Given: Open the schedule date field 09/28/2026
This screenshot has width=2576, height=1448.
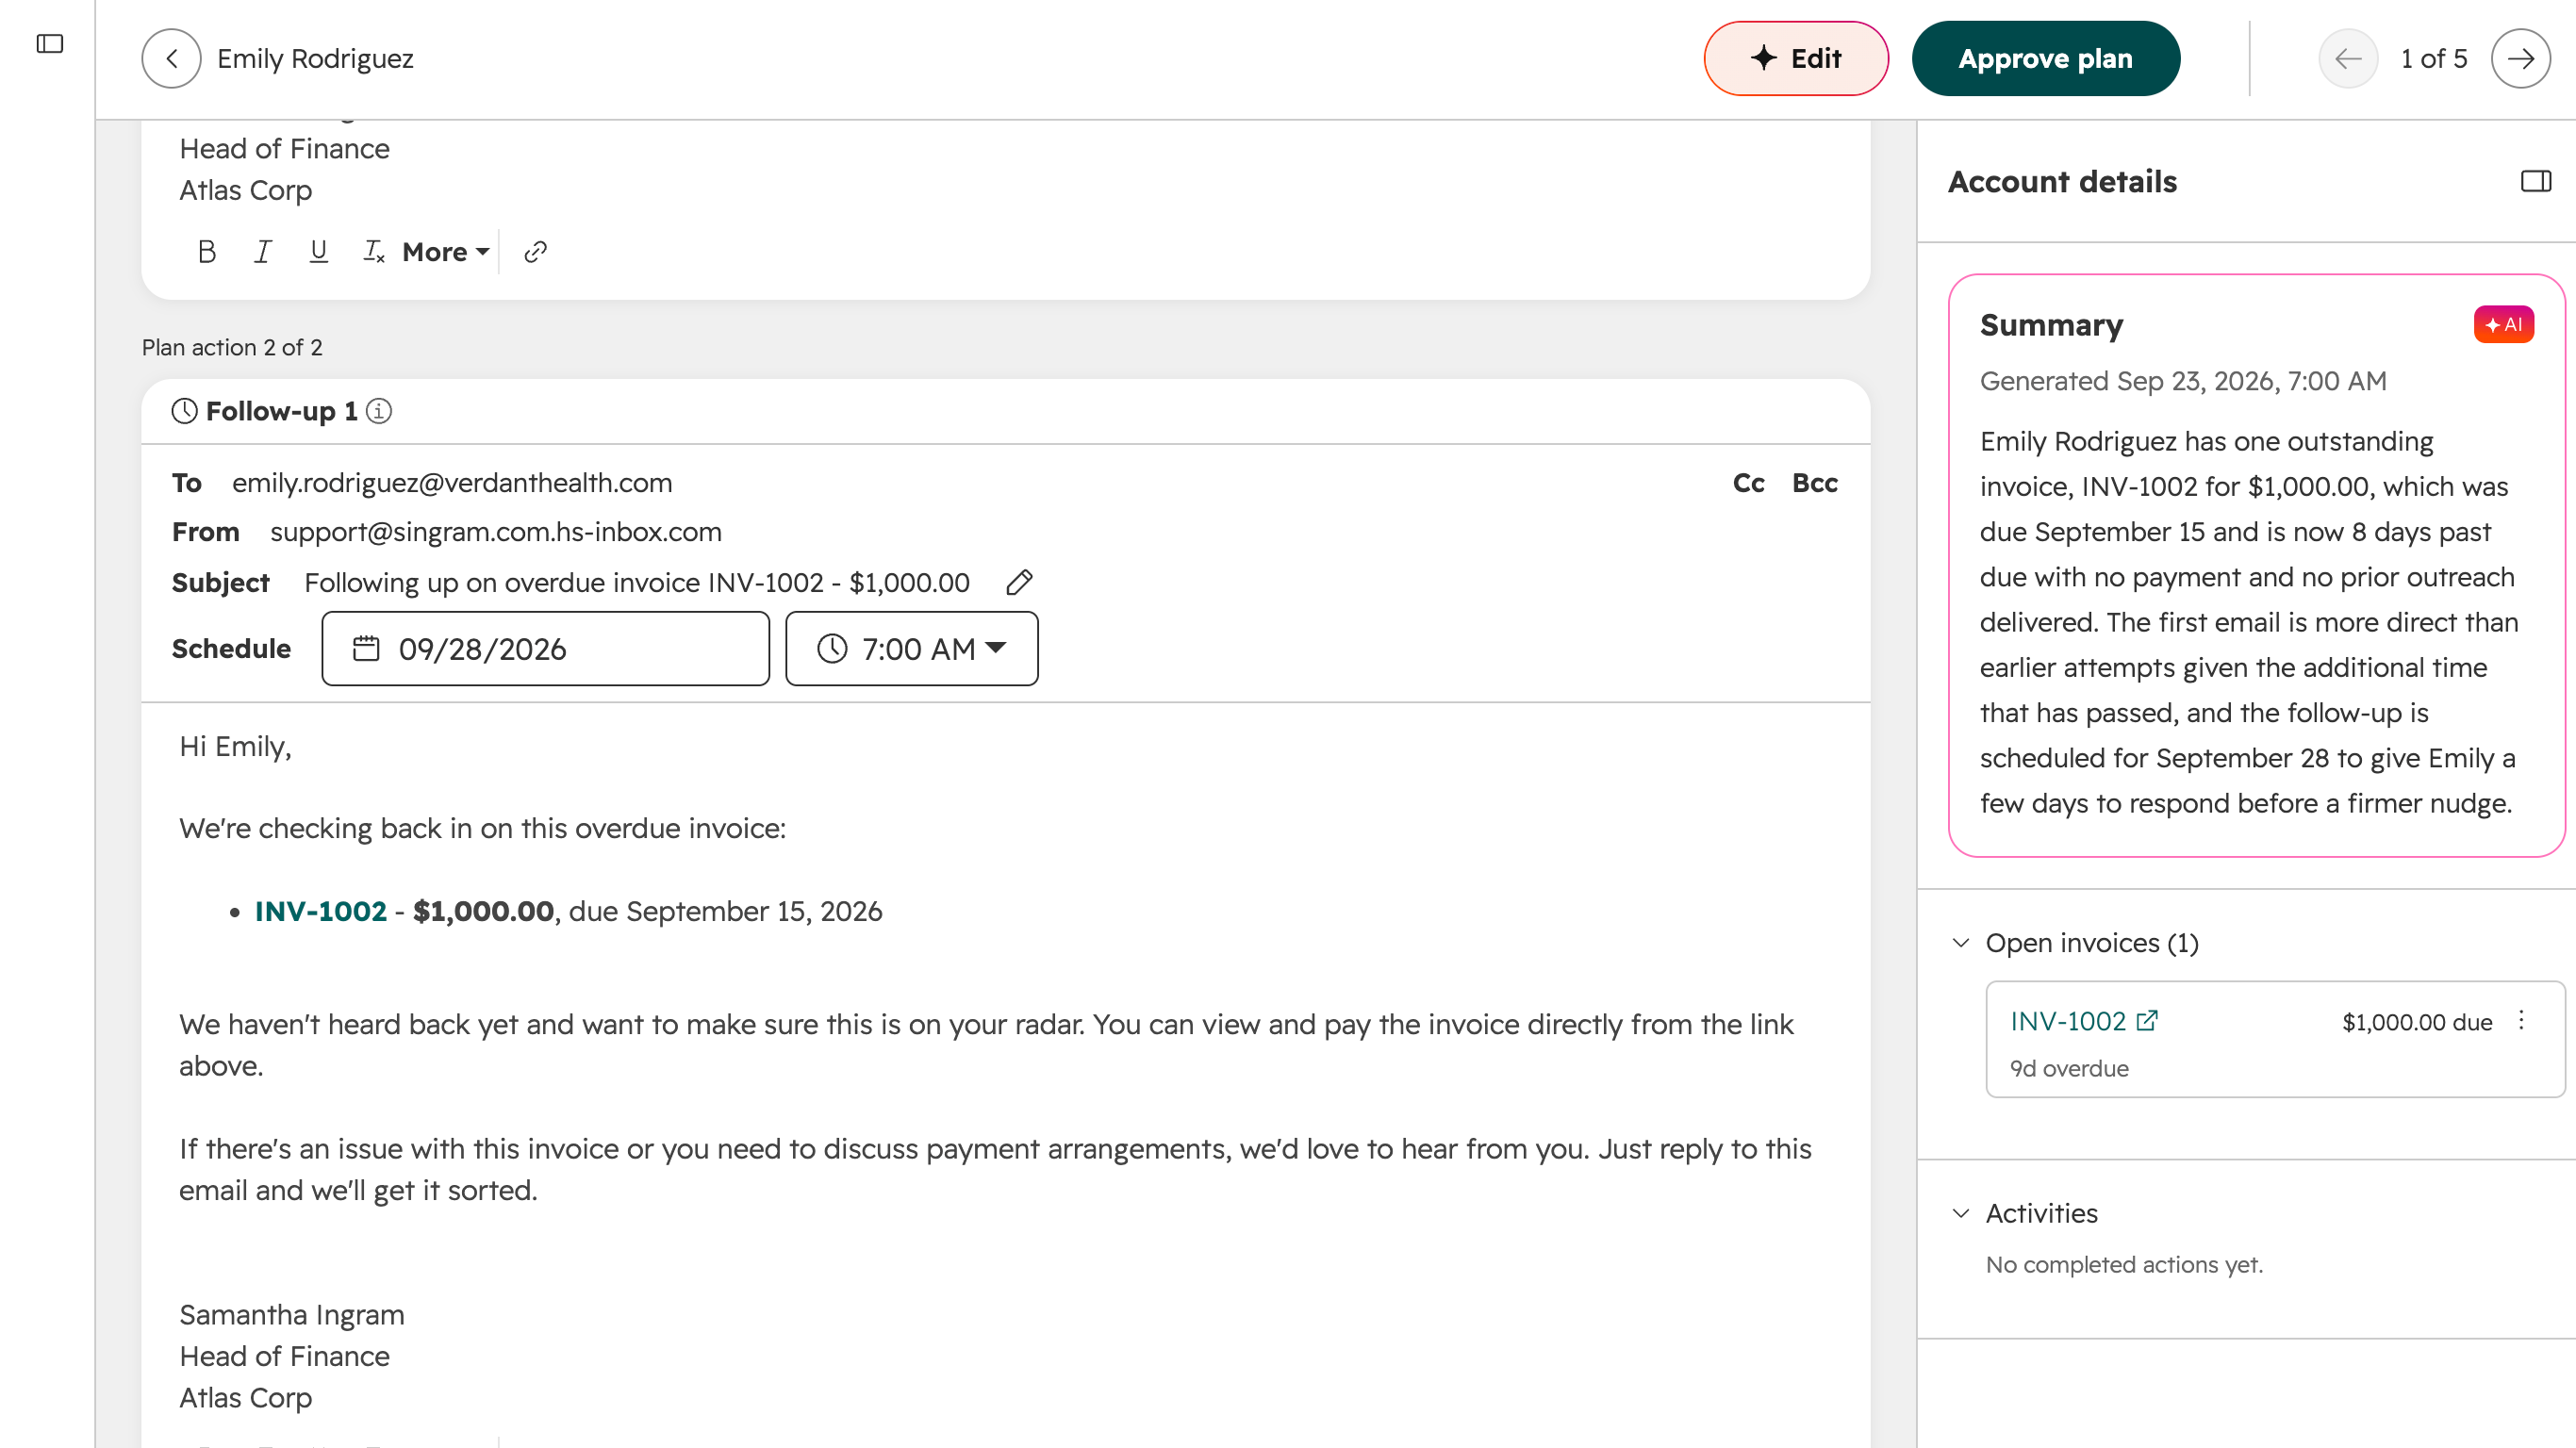Looking at the screenshot, I should 546,649.
